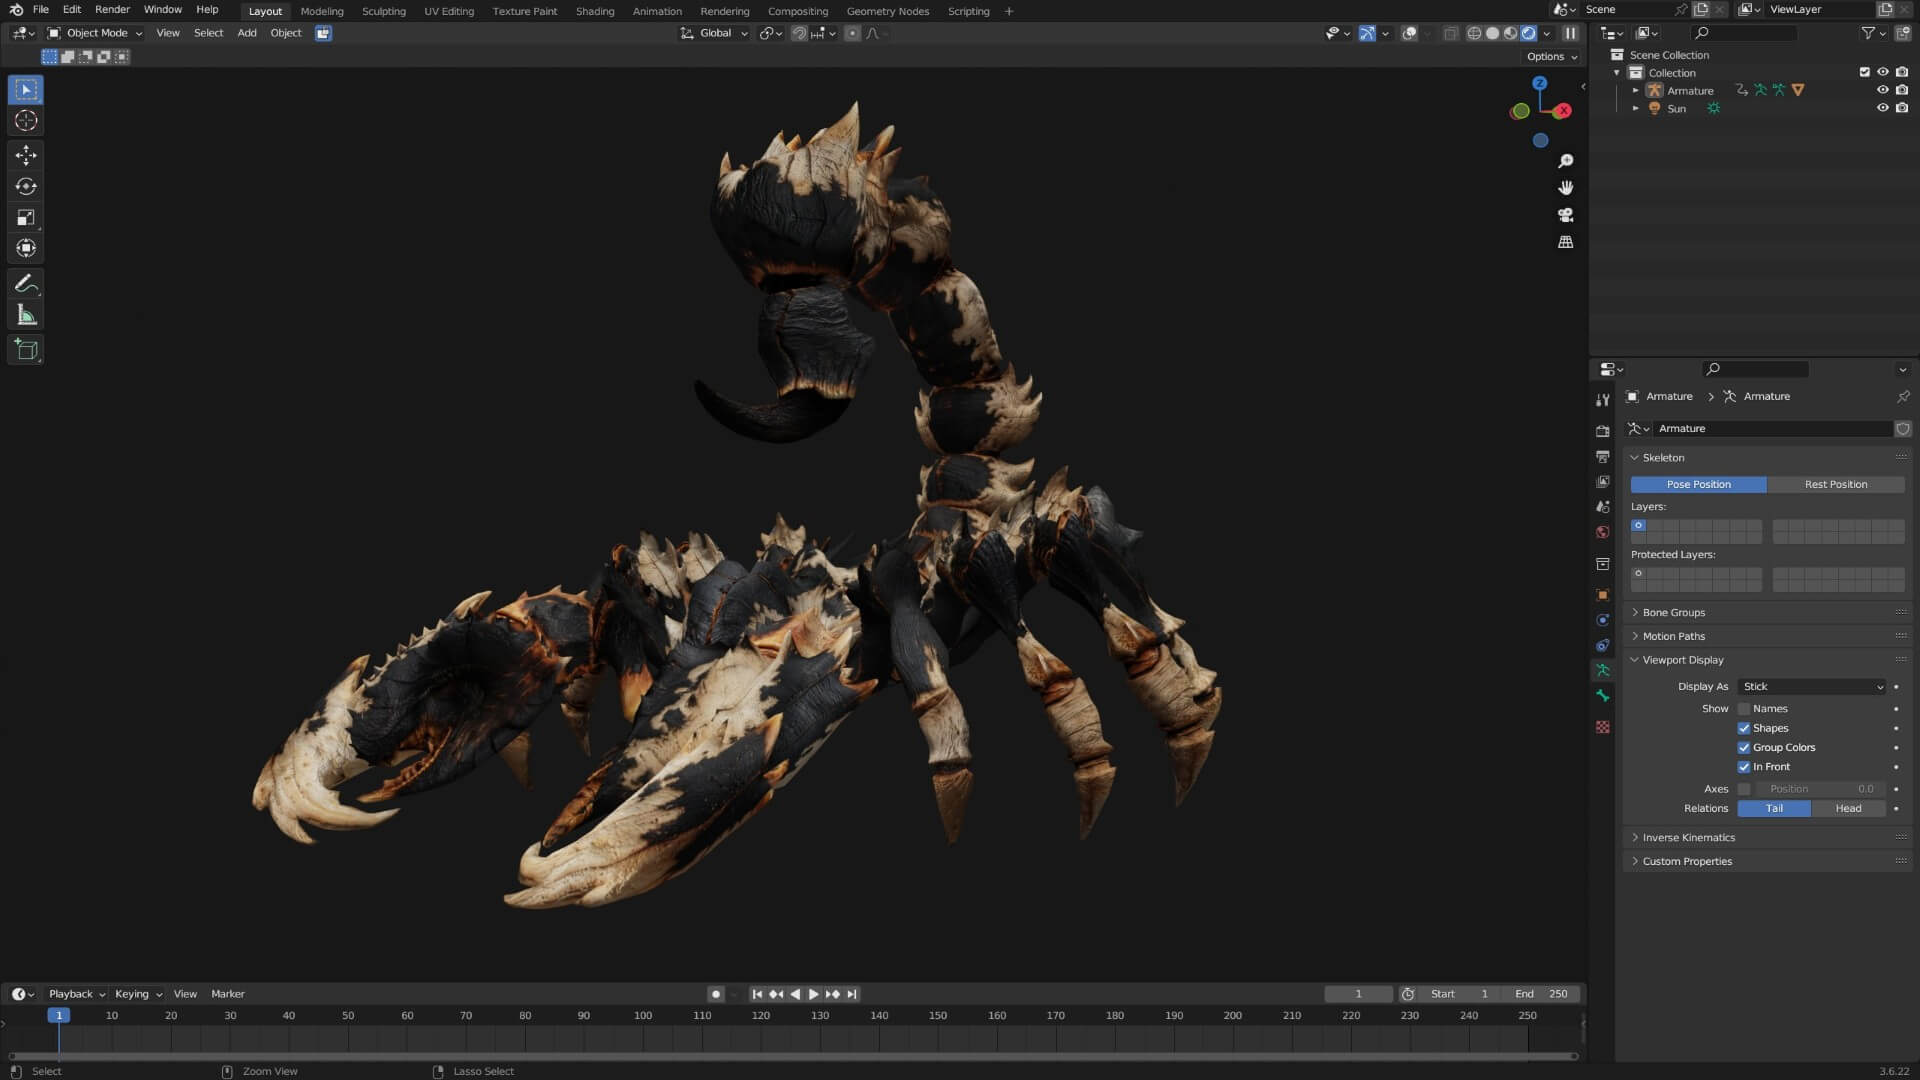Open the Tool properties tab

click(1603, 400)
